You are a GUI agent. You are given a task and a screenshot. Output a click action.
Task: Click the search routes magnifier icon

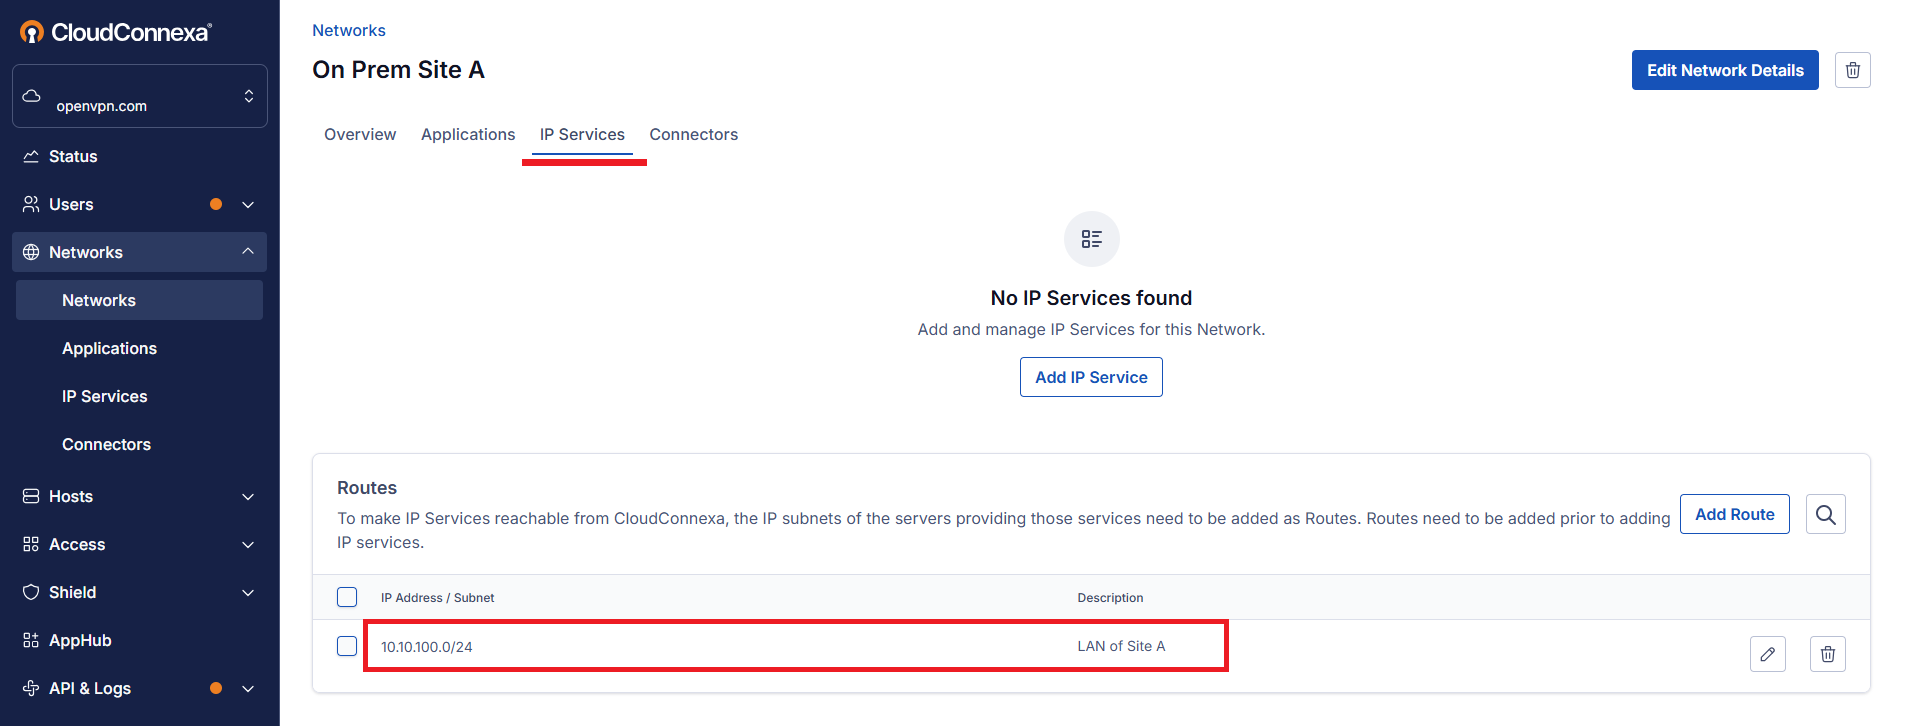click(1825, 514)
